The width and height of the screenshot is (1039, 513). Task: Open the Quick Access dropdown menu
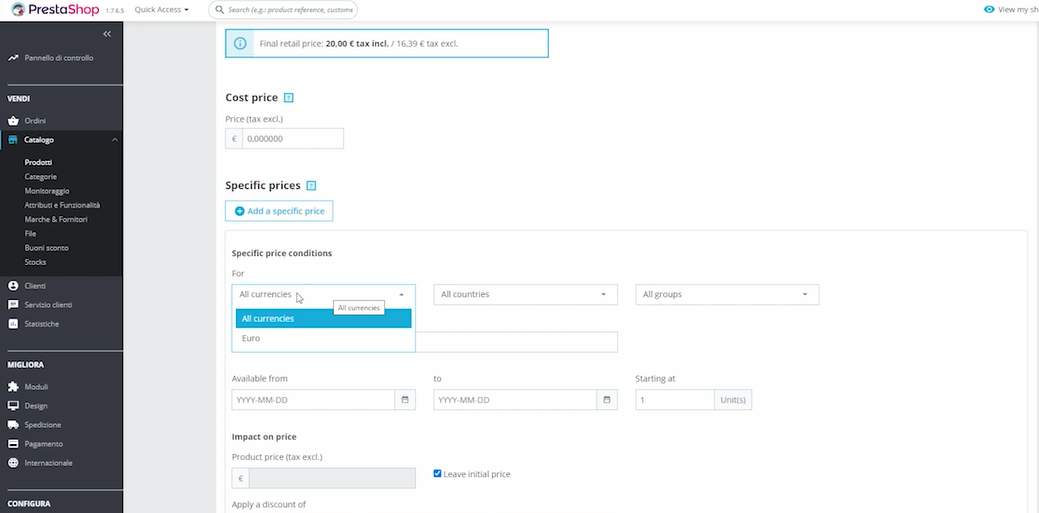click(161, 10)
